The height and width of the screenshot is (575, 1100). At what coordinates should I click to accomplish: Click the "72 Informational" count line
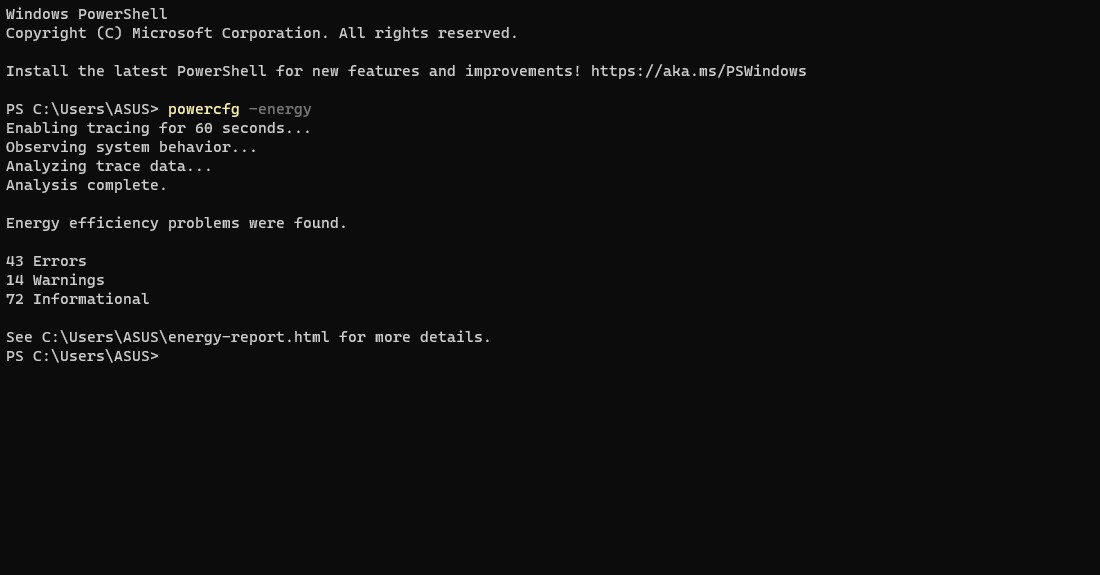(x=78, y=299)
